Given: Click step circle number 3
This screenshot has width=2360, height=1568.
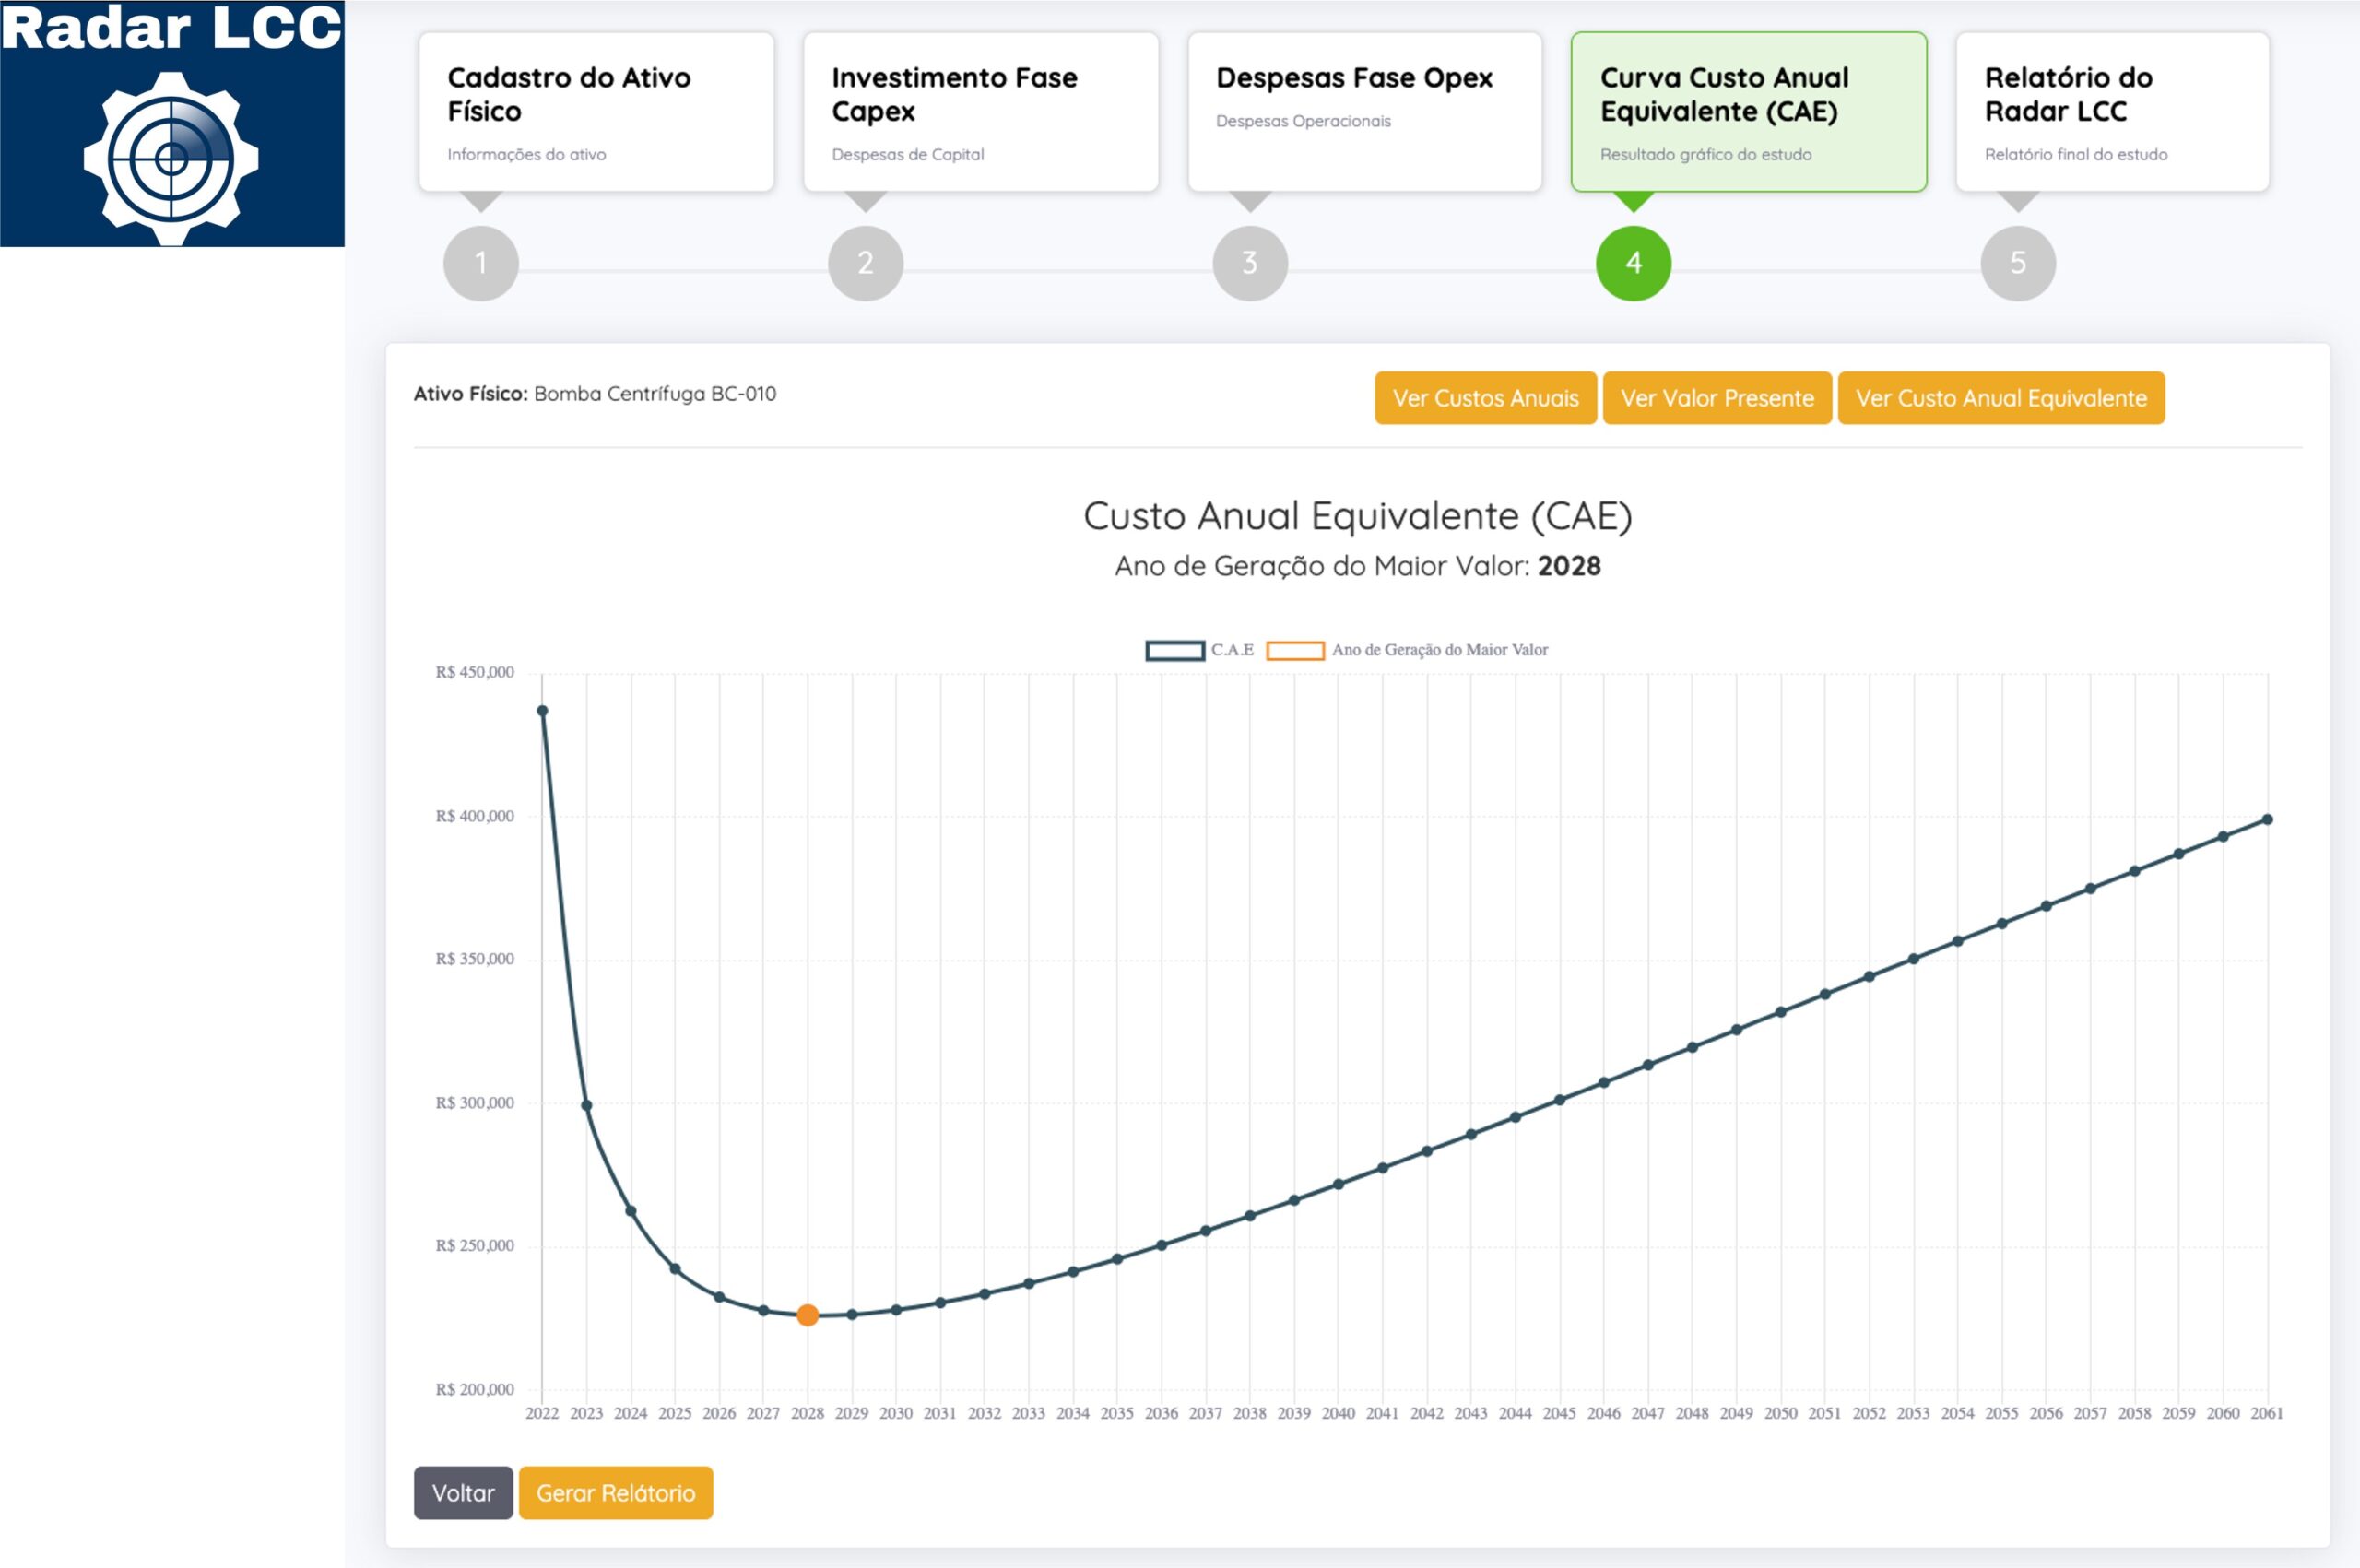Looking at the screenshot, I should (1249, 263).
